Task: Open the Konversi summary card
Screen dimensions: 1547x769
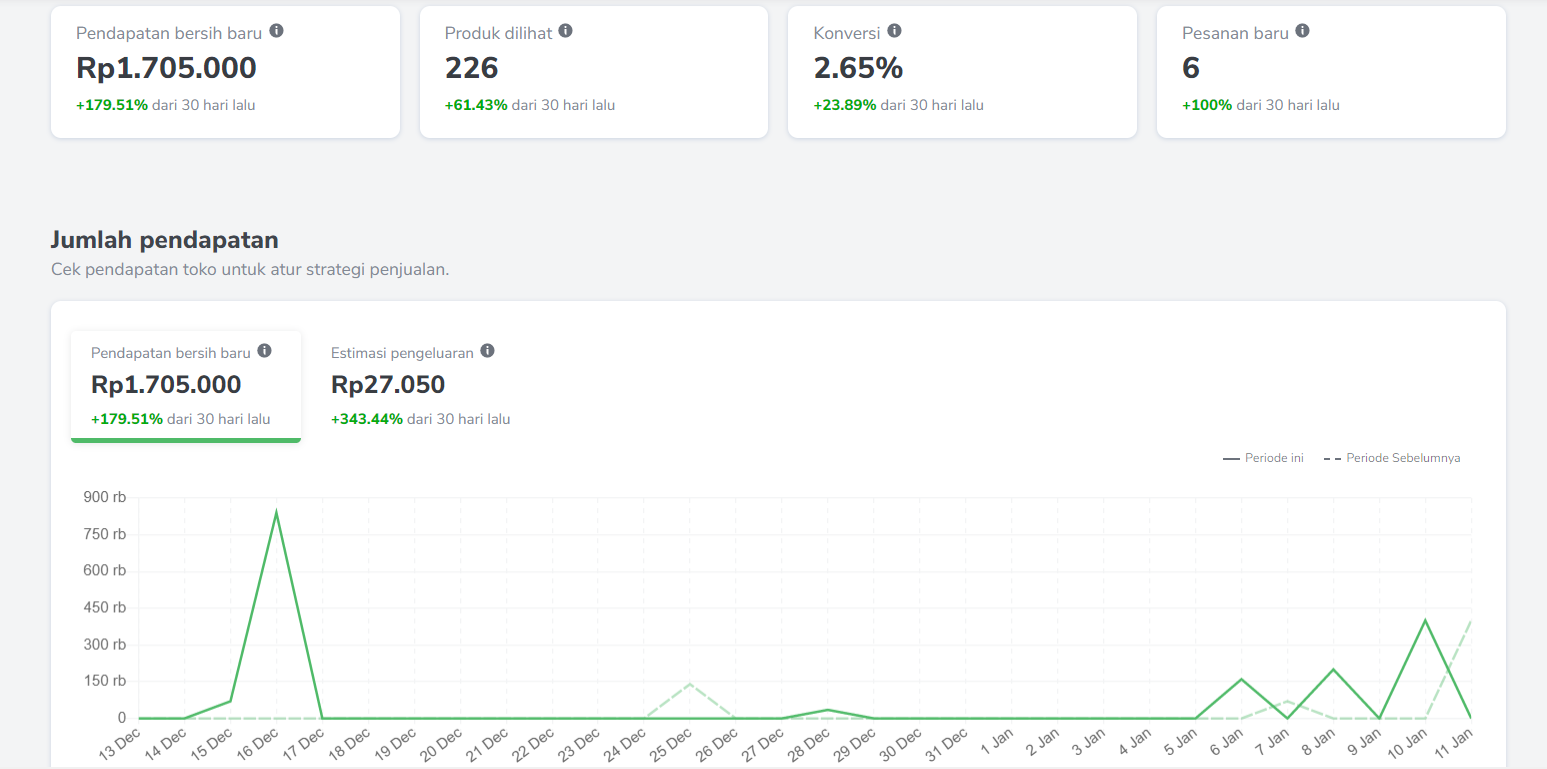Action: point(962,72)
